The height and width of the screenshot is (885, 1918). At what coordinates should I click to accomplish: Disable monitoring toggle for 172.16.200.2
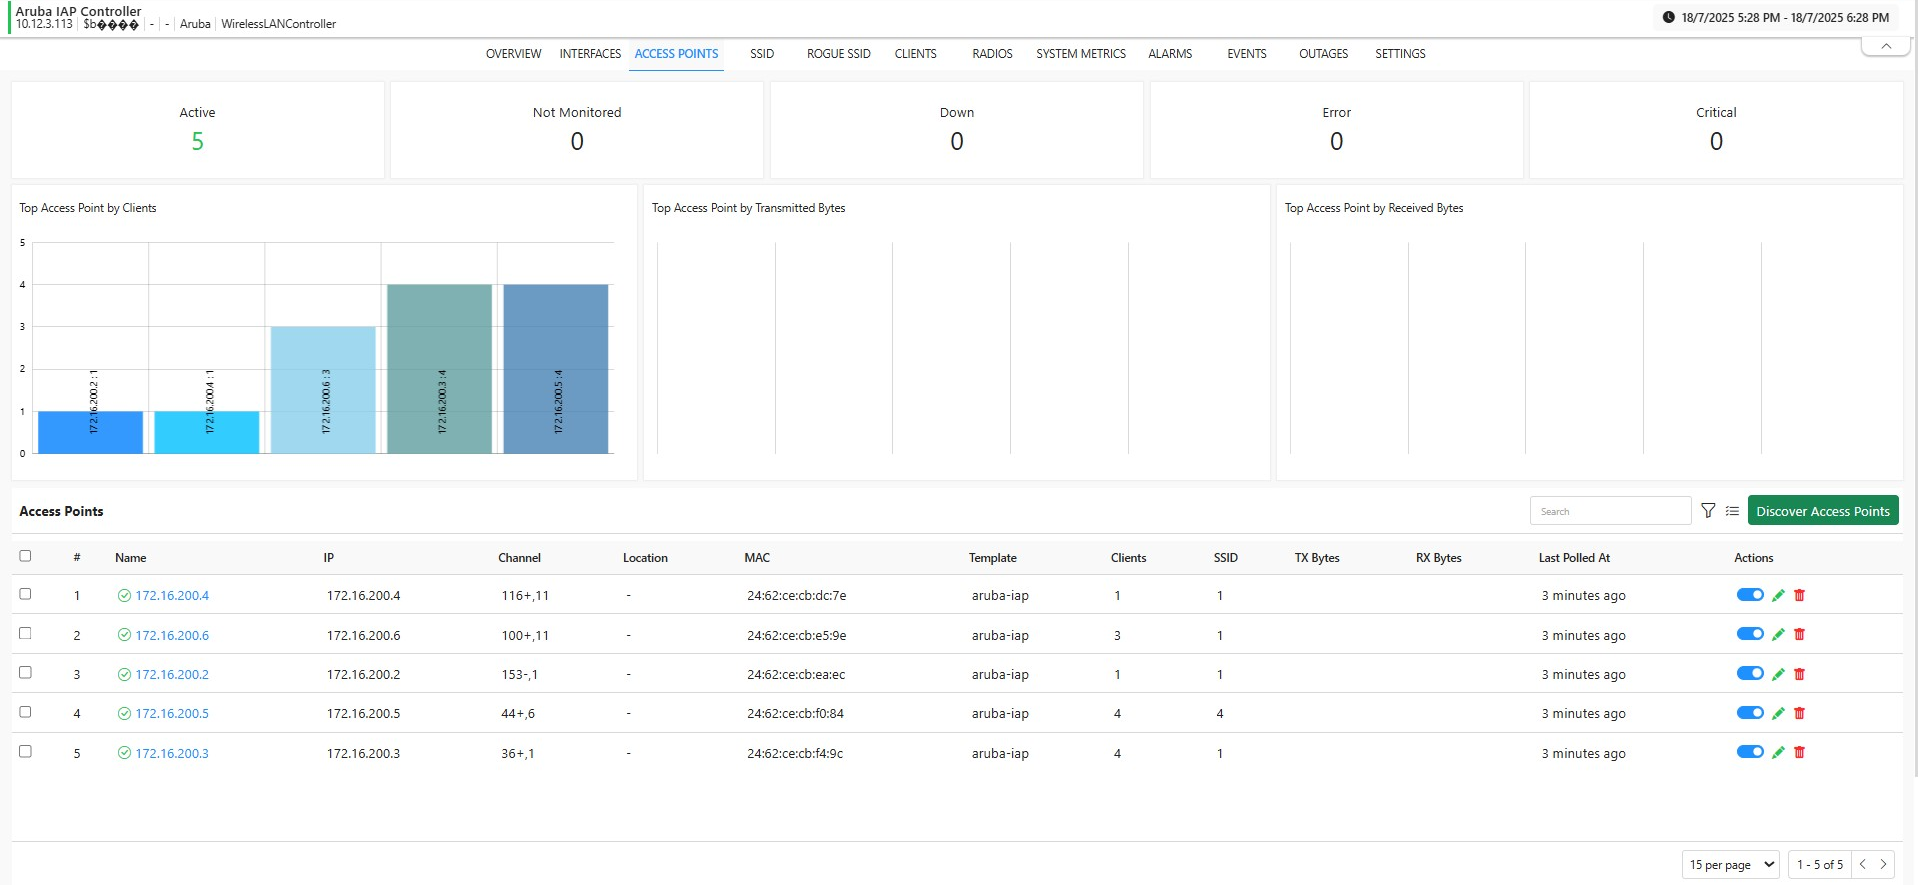click(x=1750, y=674)
